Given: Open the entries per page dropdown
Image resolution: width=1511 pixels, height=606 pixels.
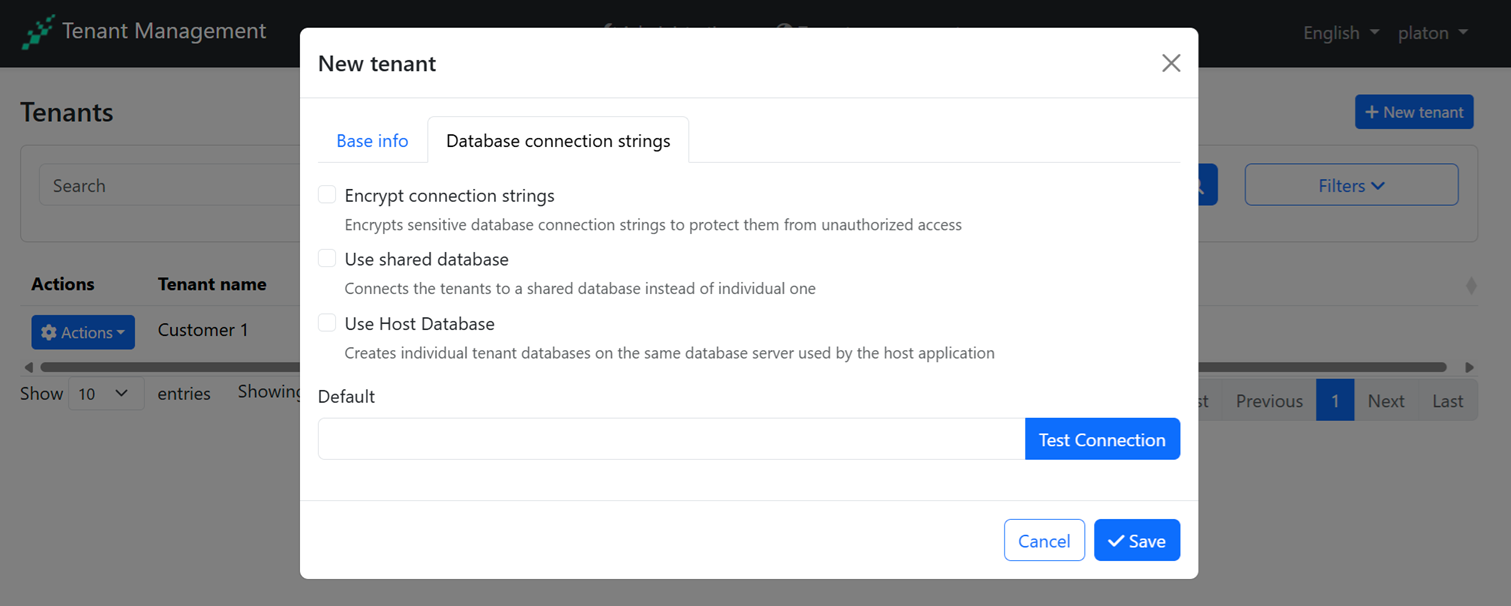Looking at the screenshot, I should click(x=105, y=394).
